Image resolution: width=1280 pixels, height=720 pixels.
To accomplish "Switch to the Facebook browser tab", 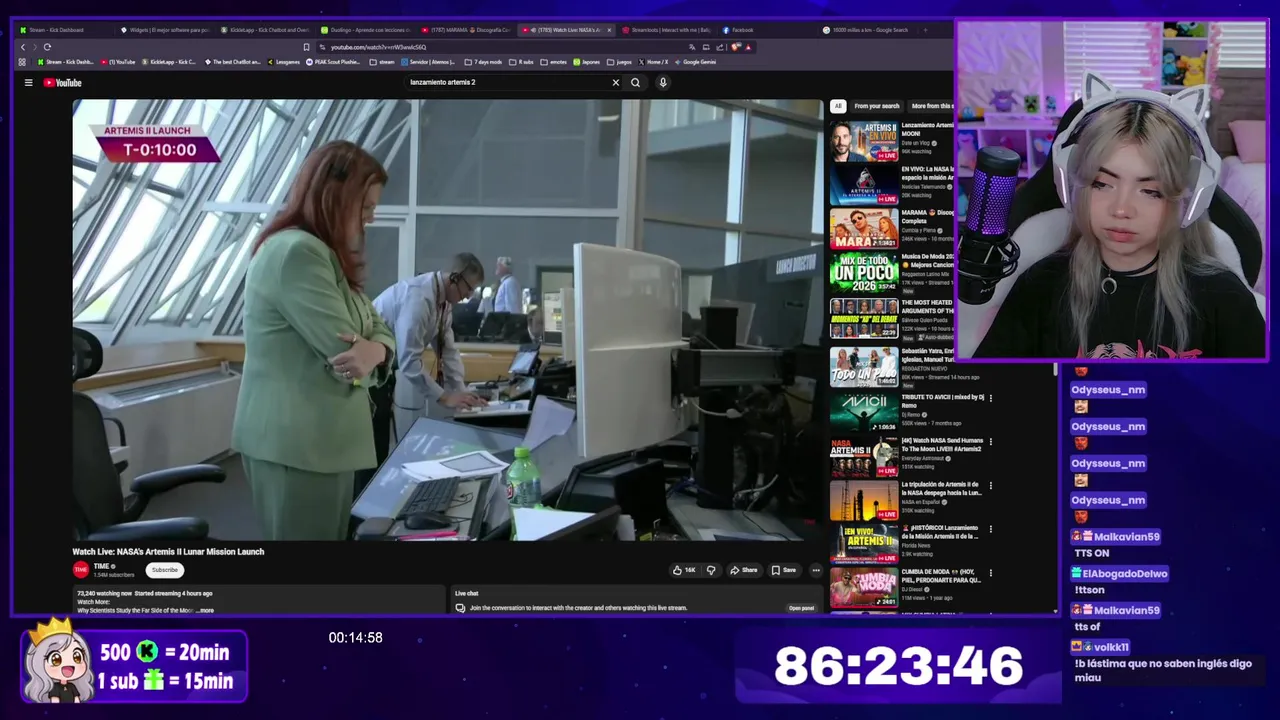I will [x=765, y=30].
